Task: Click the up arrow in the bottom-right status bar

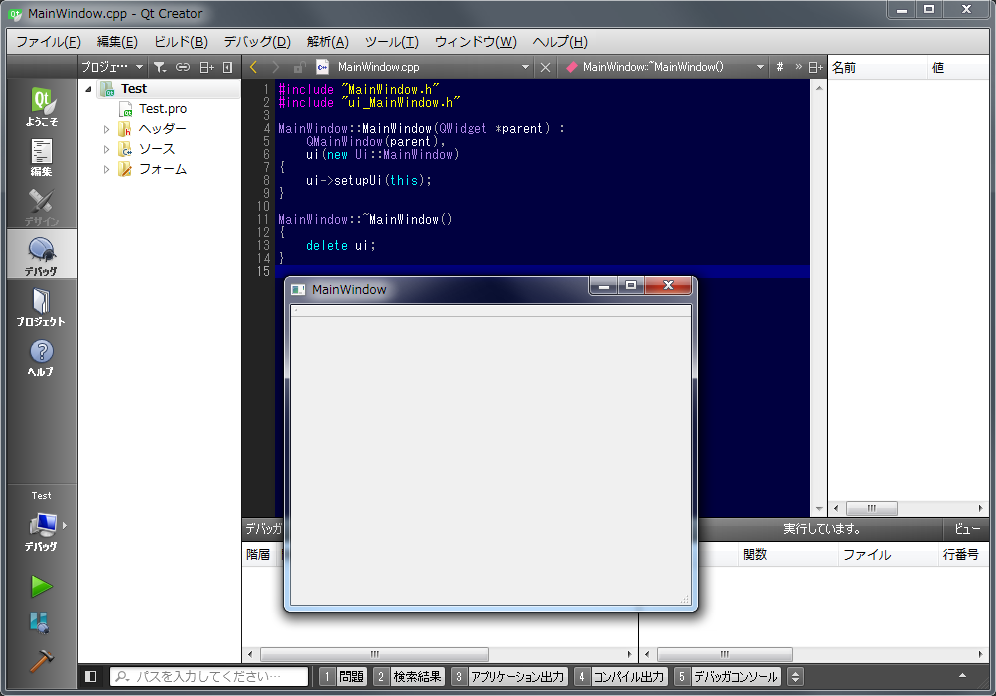Action: point(962,676)
